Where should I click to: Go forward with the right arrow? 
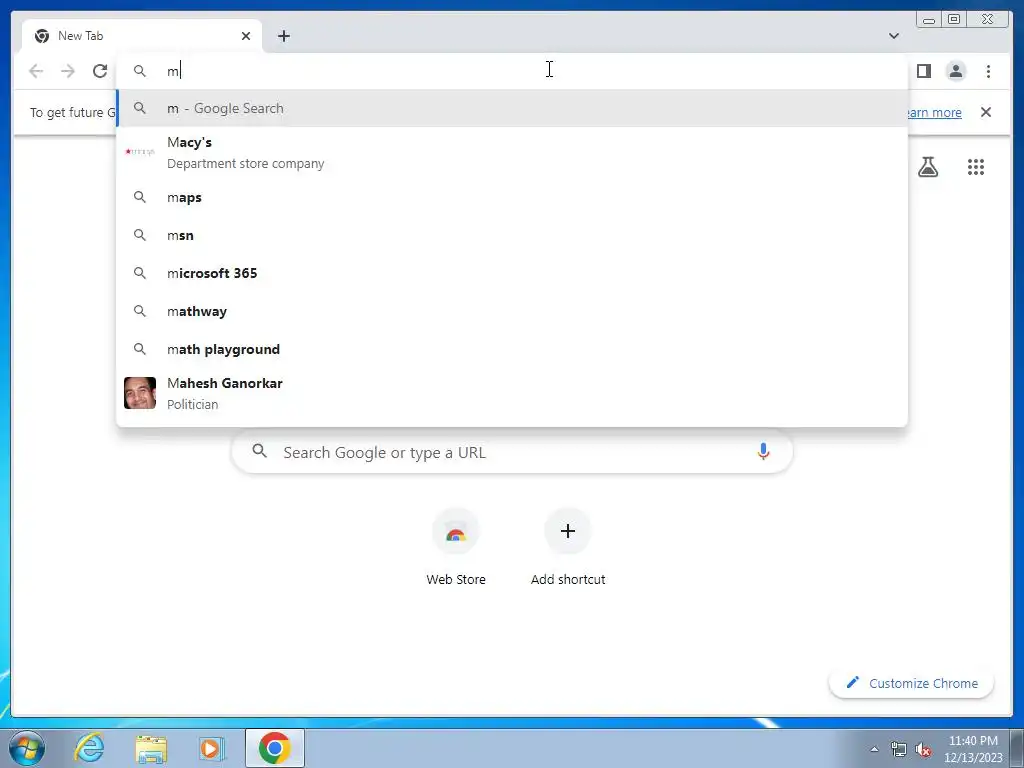pos(68,71)
